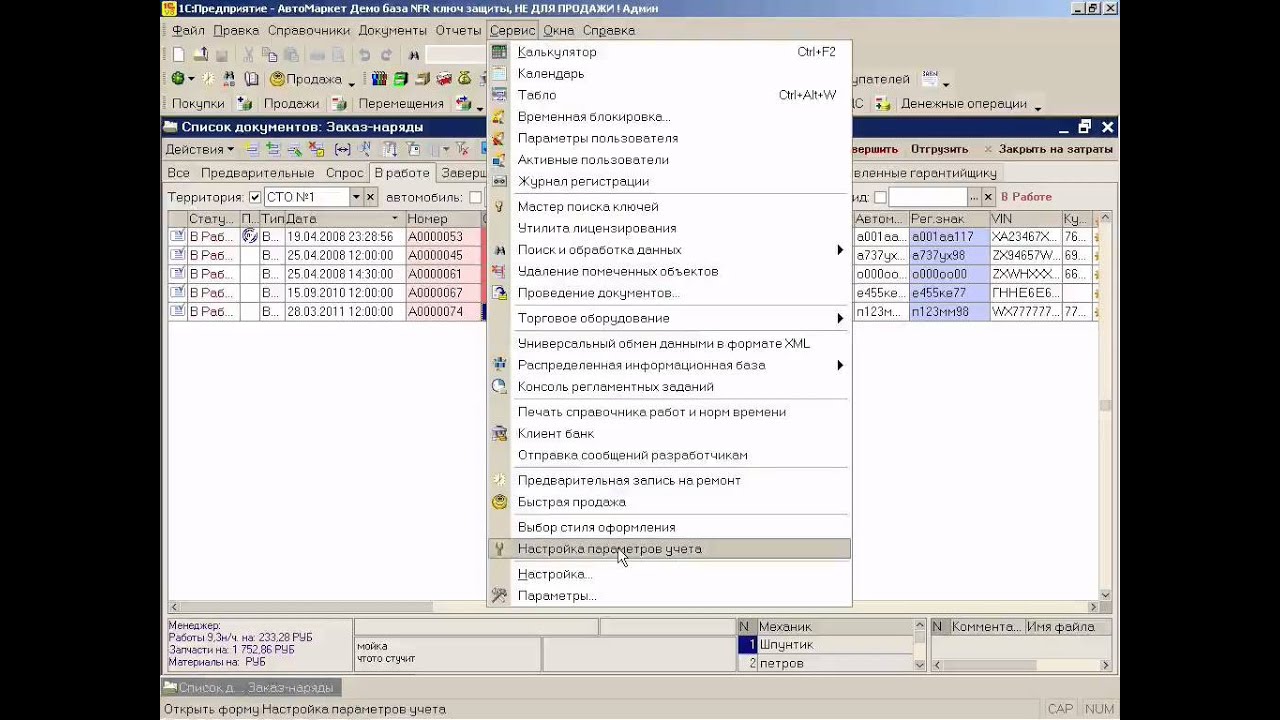
Task: Click the calculator icon in Сервис menu
Action: pyautogui.click(x=499, y=52)
